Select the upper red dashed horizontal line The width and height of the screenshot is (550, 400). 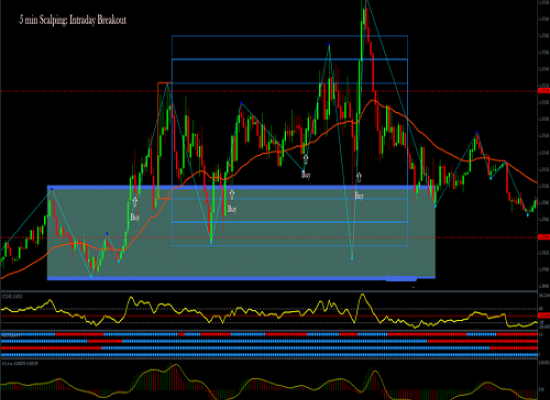(x=269, y=91)
